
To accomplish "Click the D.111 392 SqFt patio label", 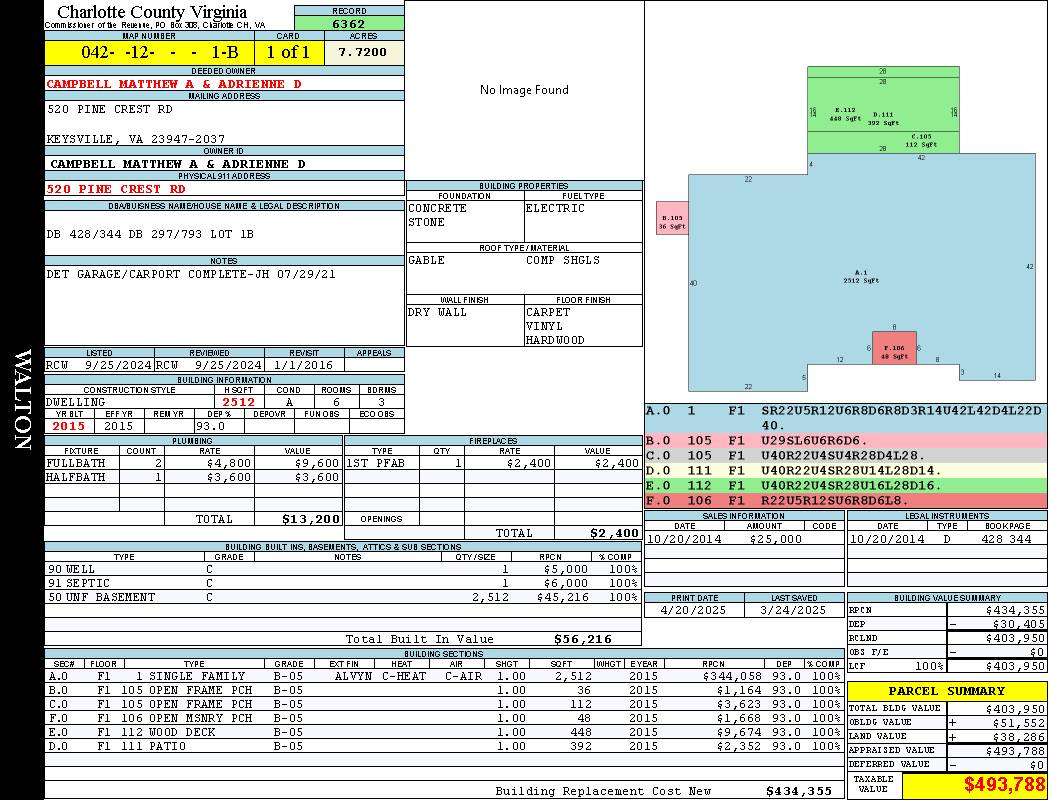I will (x=883, y=118).
